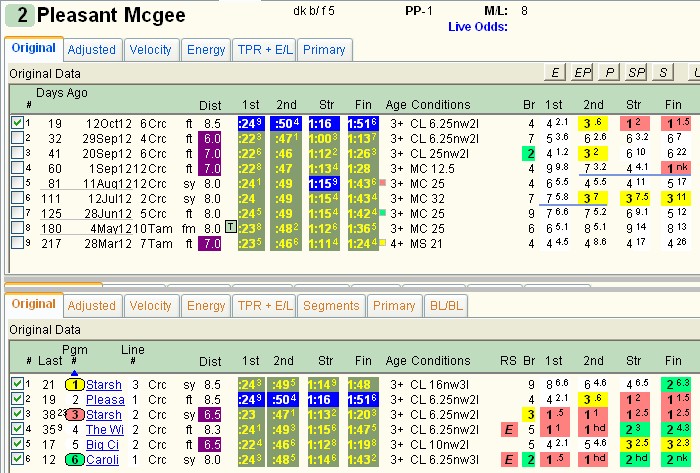Open the Big Ci horse link
The image size is (700, 473).
102,445
